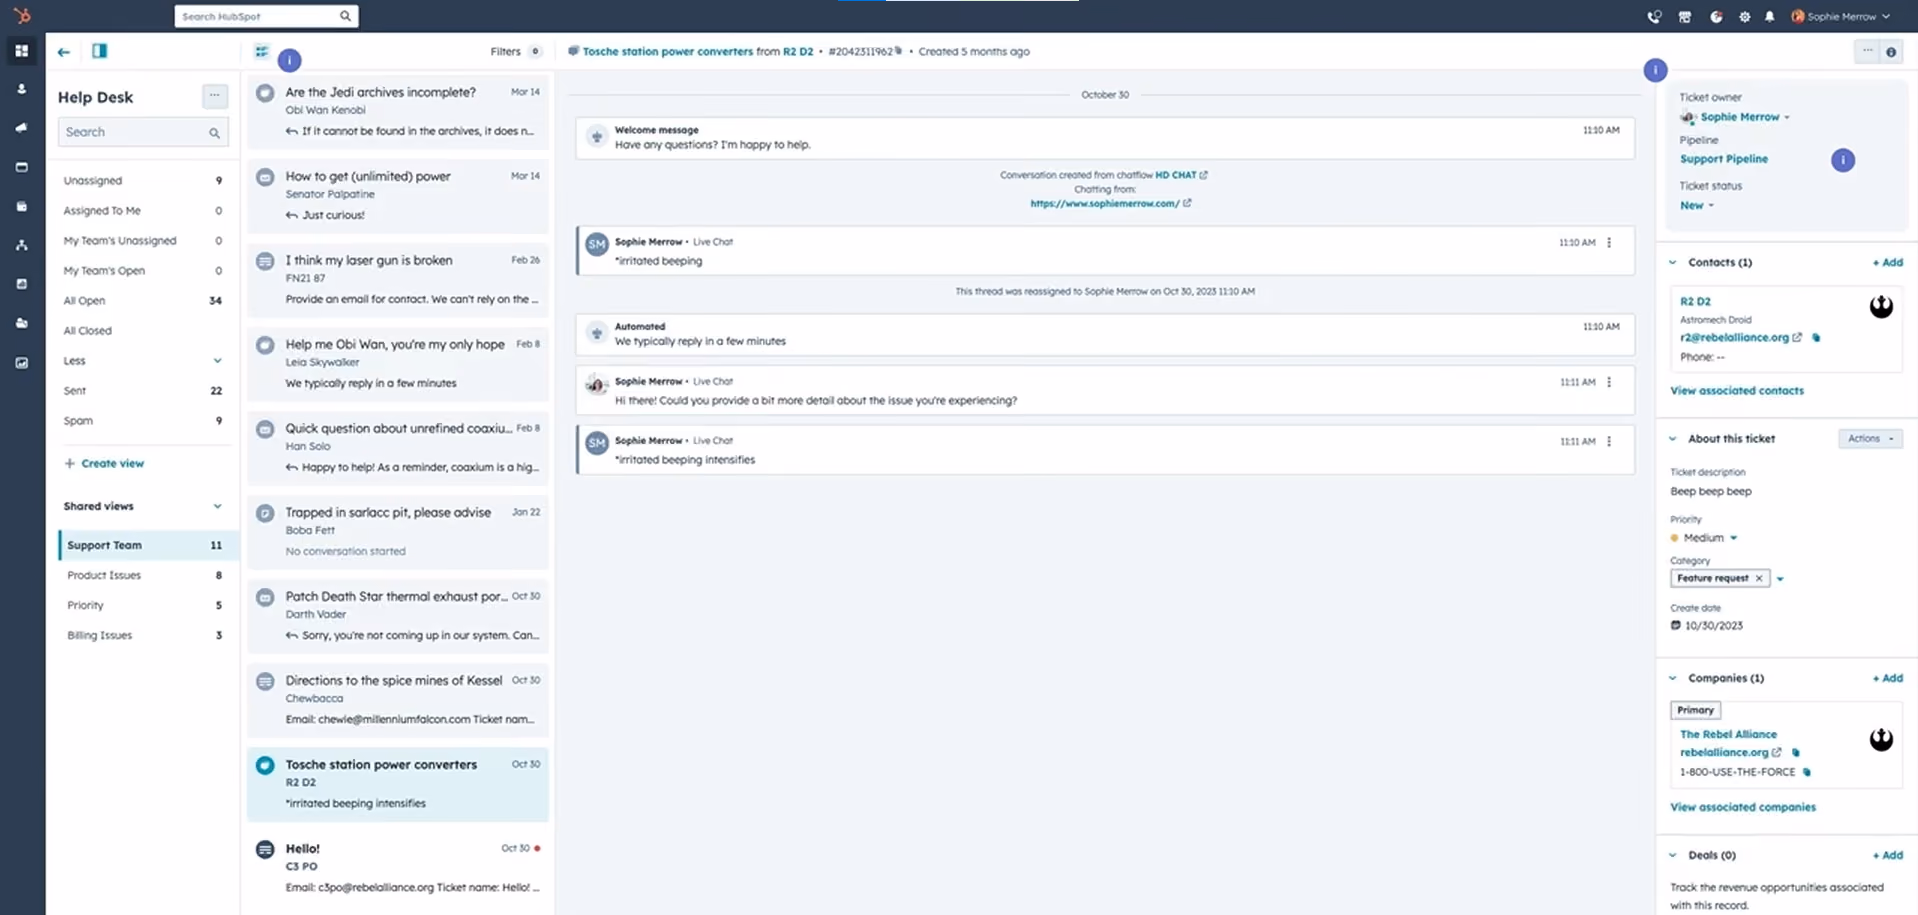Image resolution: width=1918 pixels, height=915 pixels.
Task: Open the Help Desk three-dots options button
Action: tap(214, 96)
